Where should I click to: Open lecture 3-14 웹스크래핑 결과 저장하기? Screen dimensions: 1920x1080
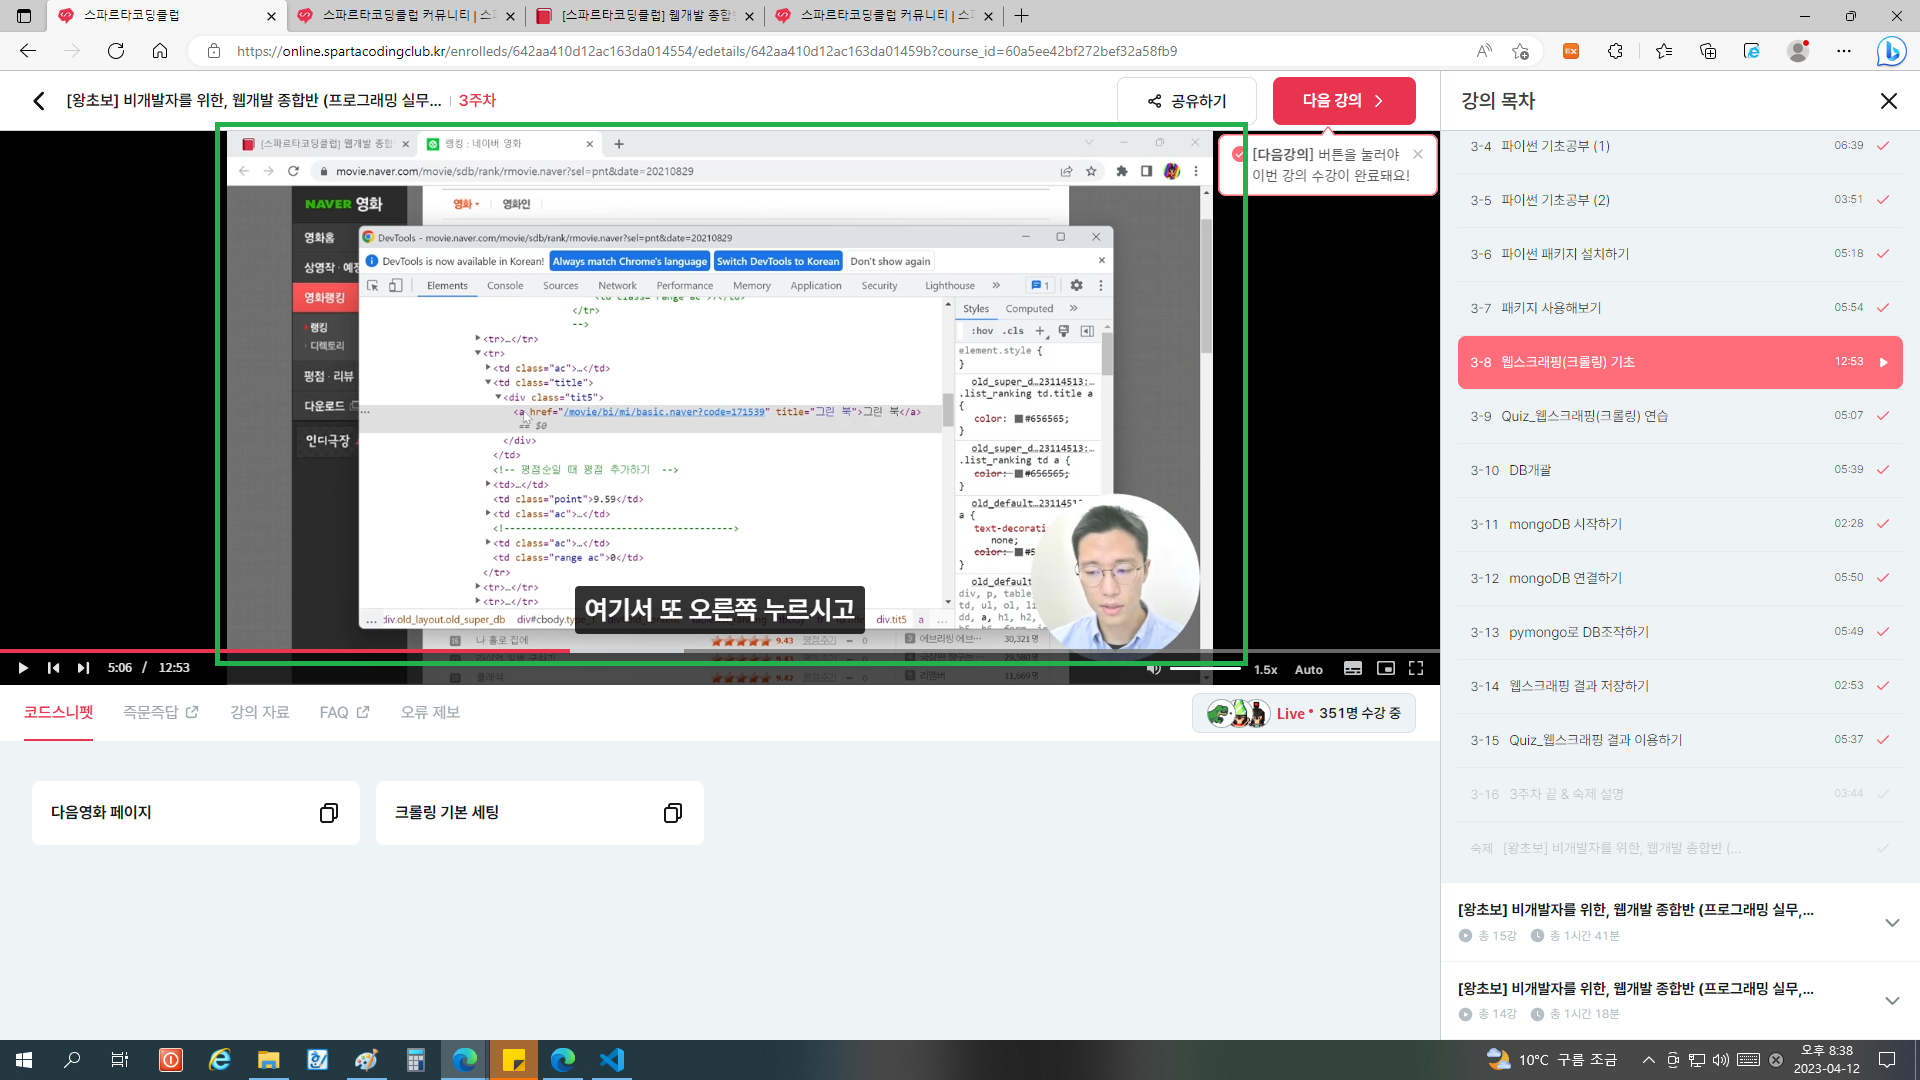tap(1680, 686)
